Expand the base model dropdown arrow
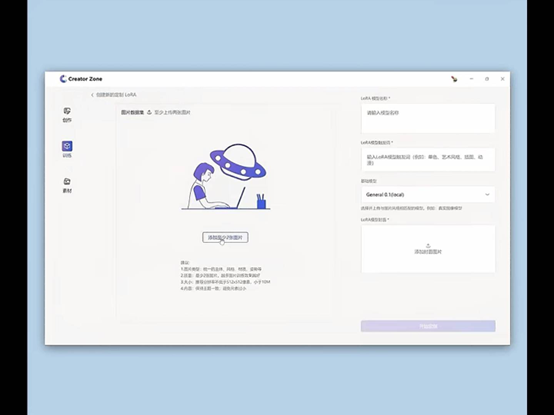554x415 pixels. pyautogui.click(x=487, y=195)
